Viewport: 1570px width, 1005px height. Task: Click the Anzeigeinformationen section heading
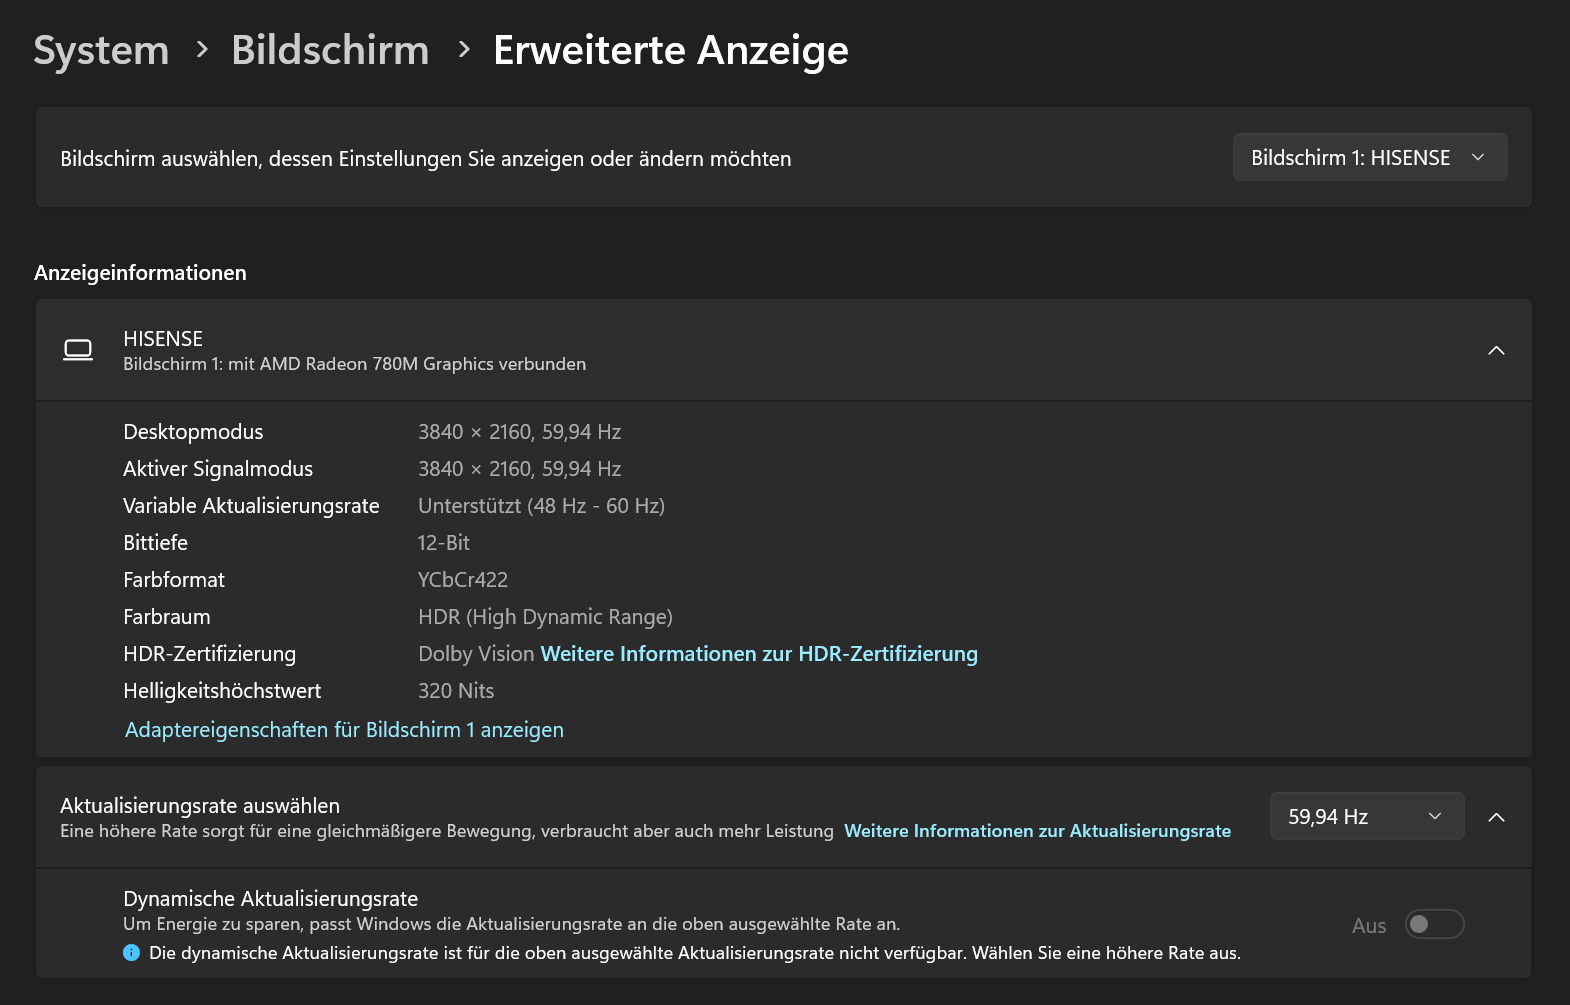[140, 273]
